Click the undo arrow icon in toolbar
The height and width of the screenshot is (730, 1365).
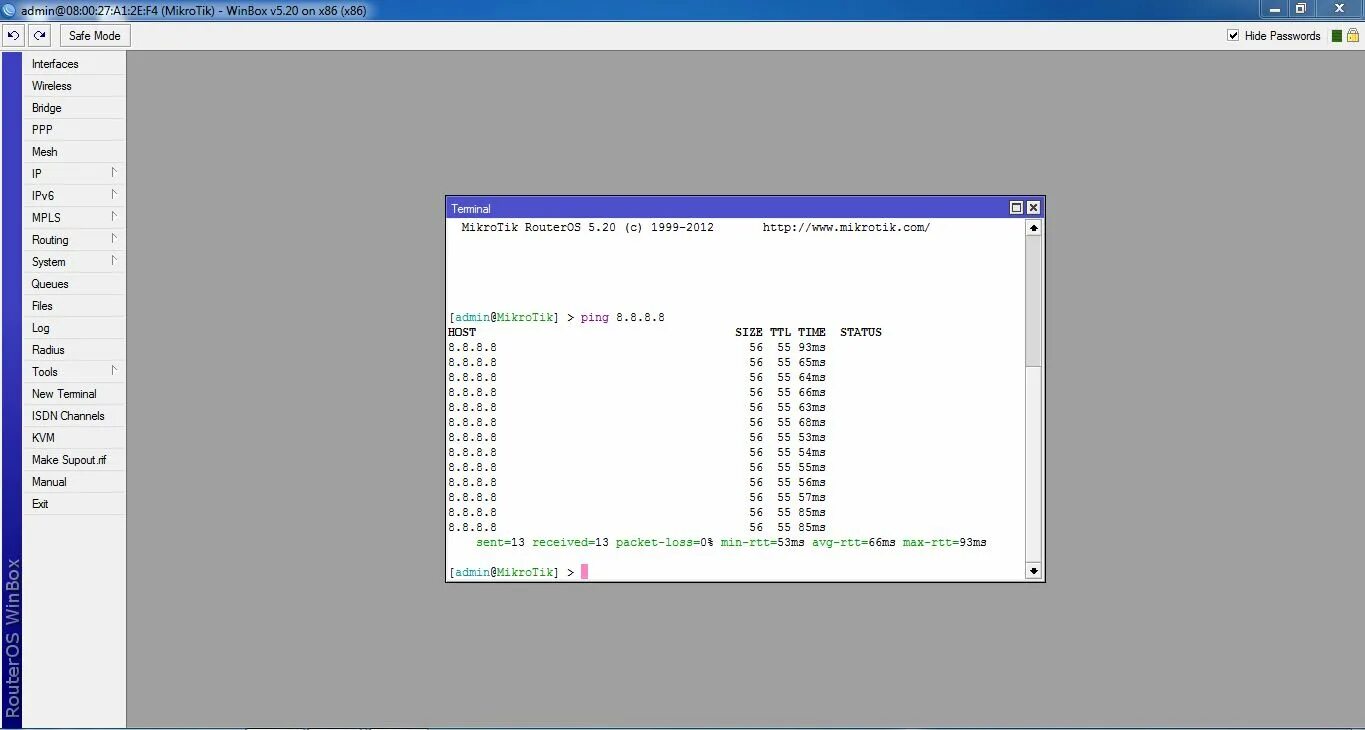(13, 36)
